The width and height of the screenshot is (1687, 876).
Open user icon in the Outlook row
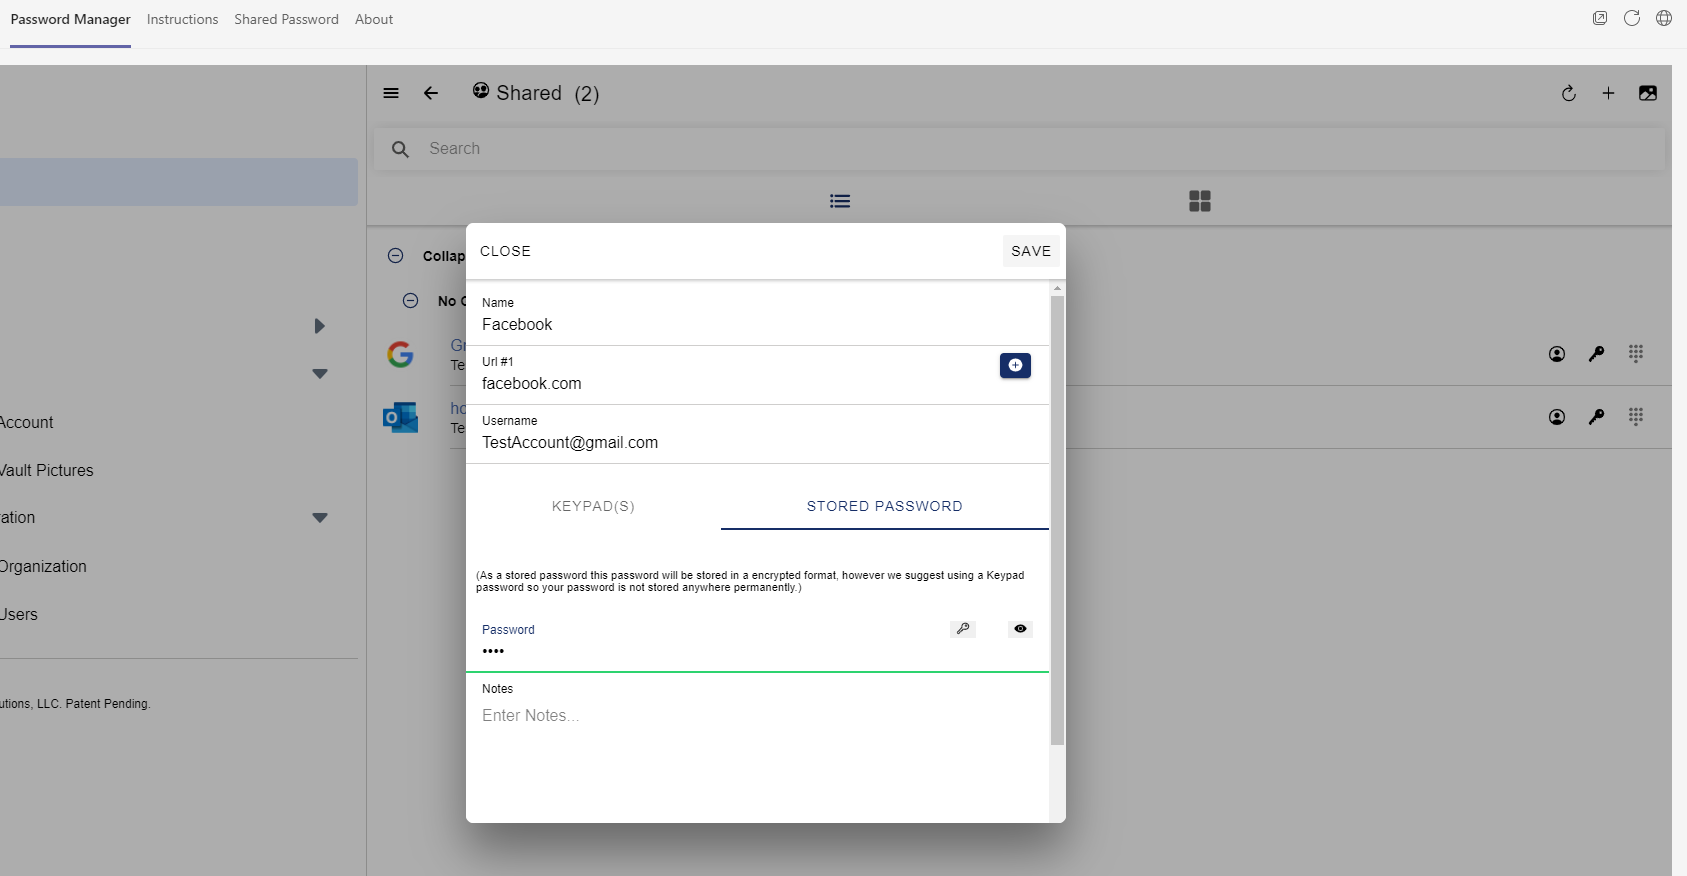(x=1557, y=417)
